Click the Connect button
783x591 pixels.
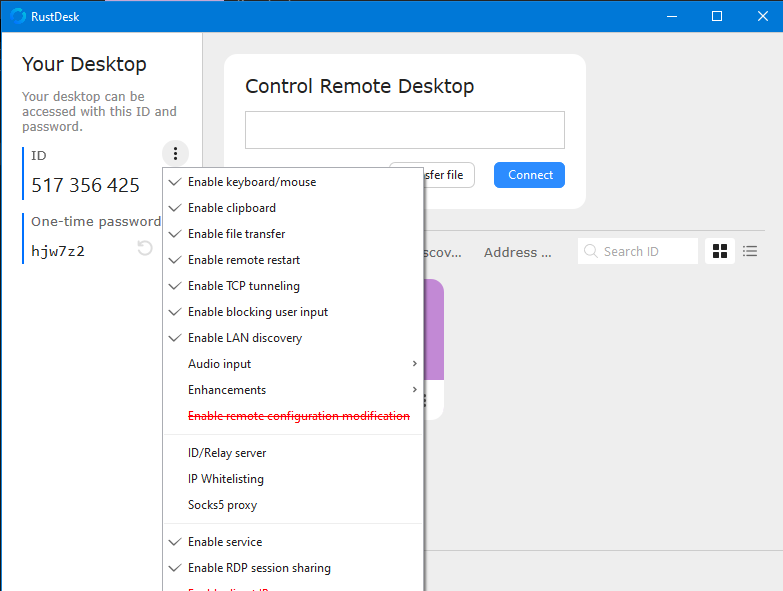pos(529,175)
